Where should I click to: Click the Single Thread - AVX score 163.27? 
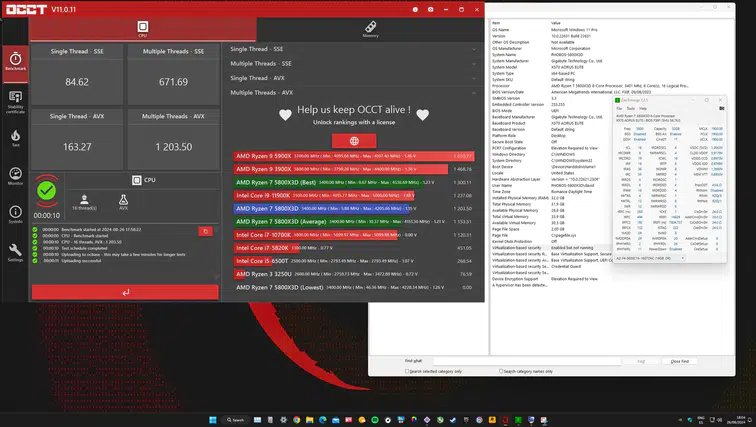point(77,147)
